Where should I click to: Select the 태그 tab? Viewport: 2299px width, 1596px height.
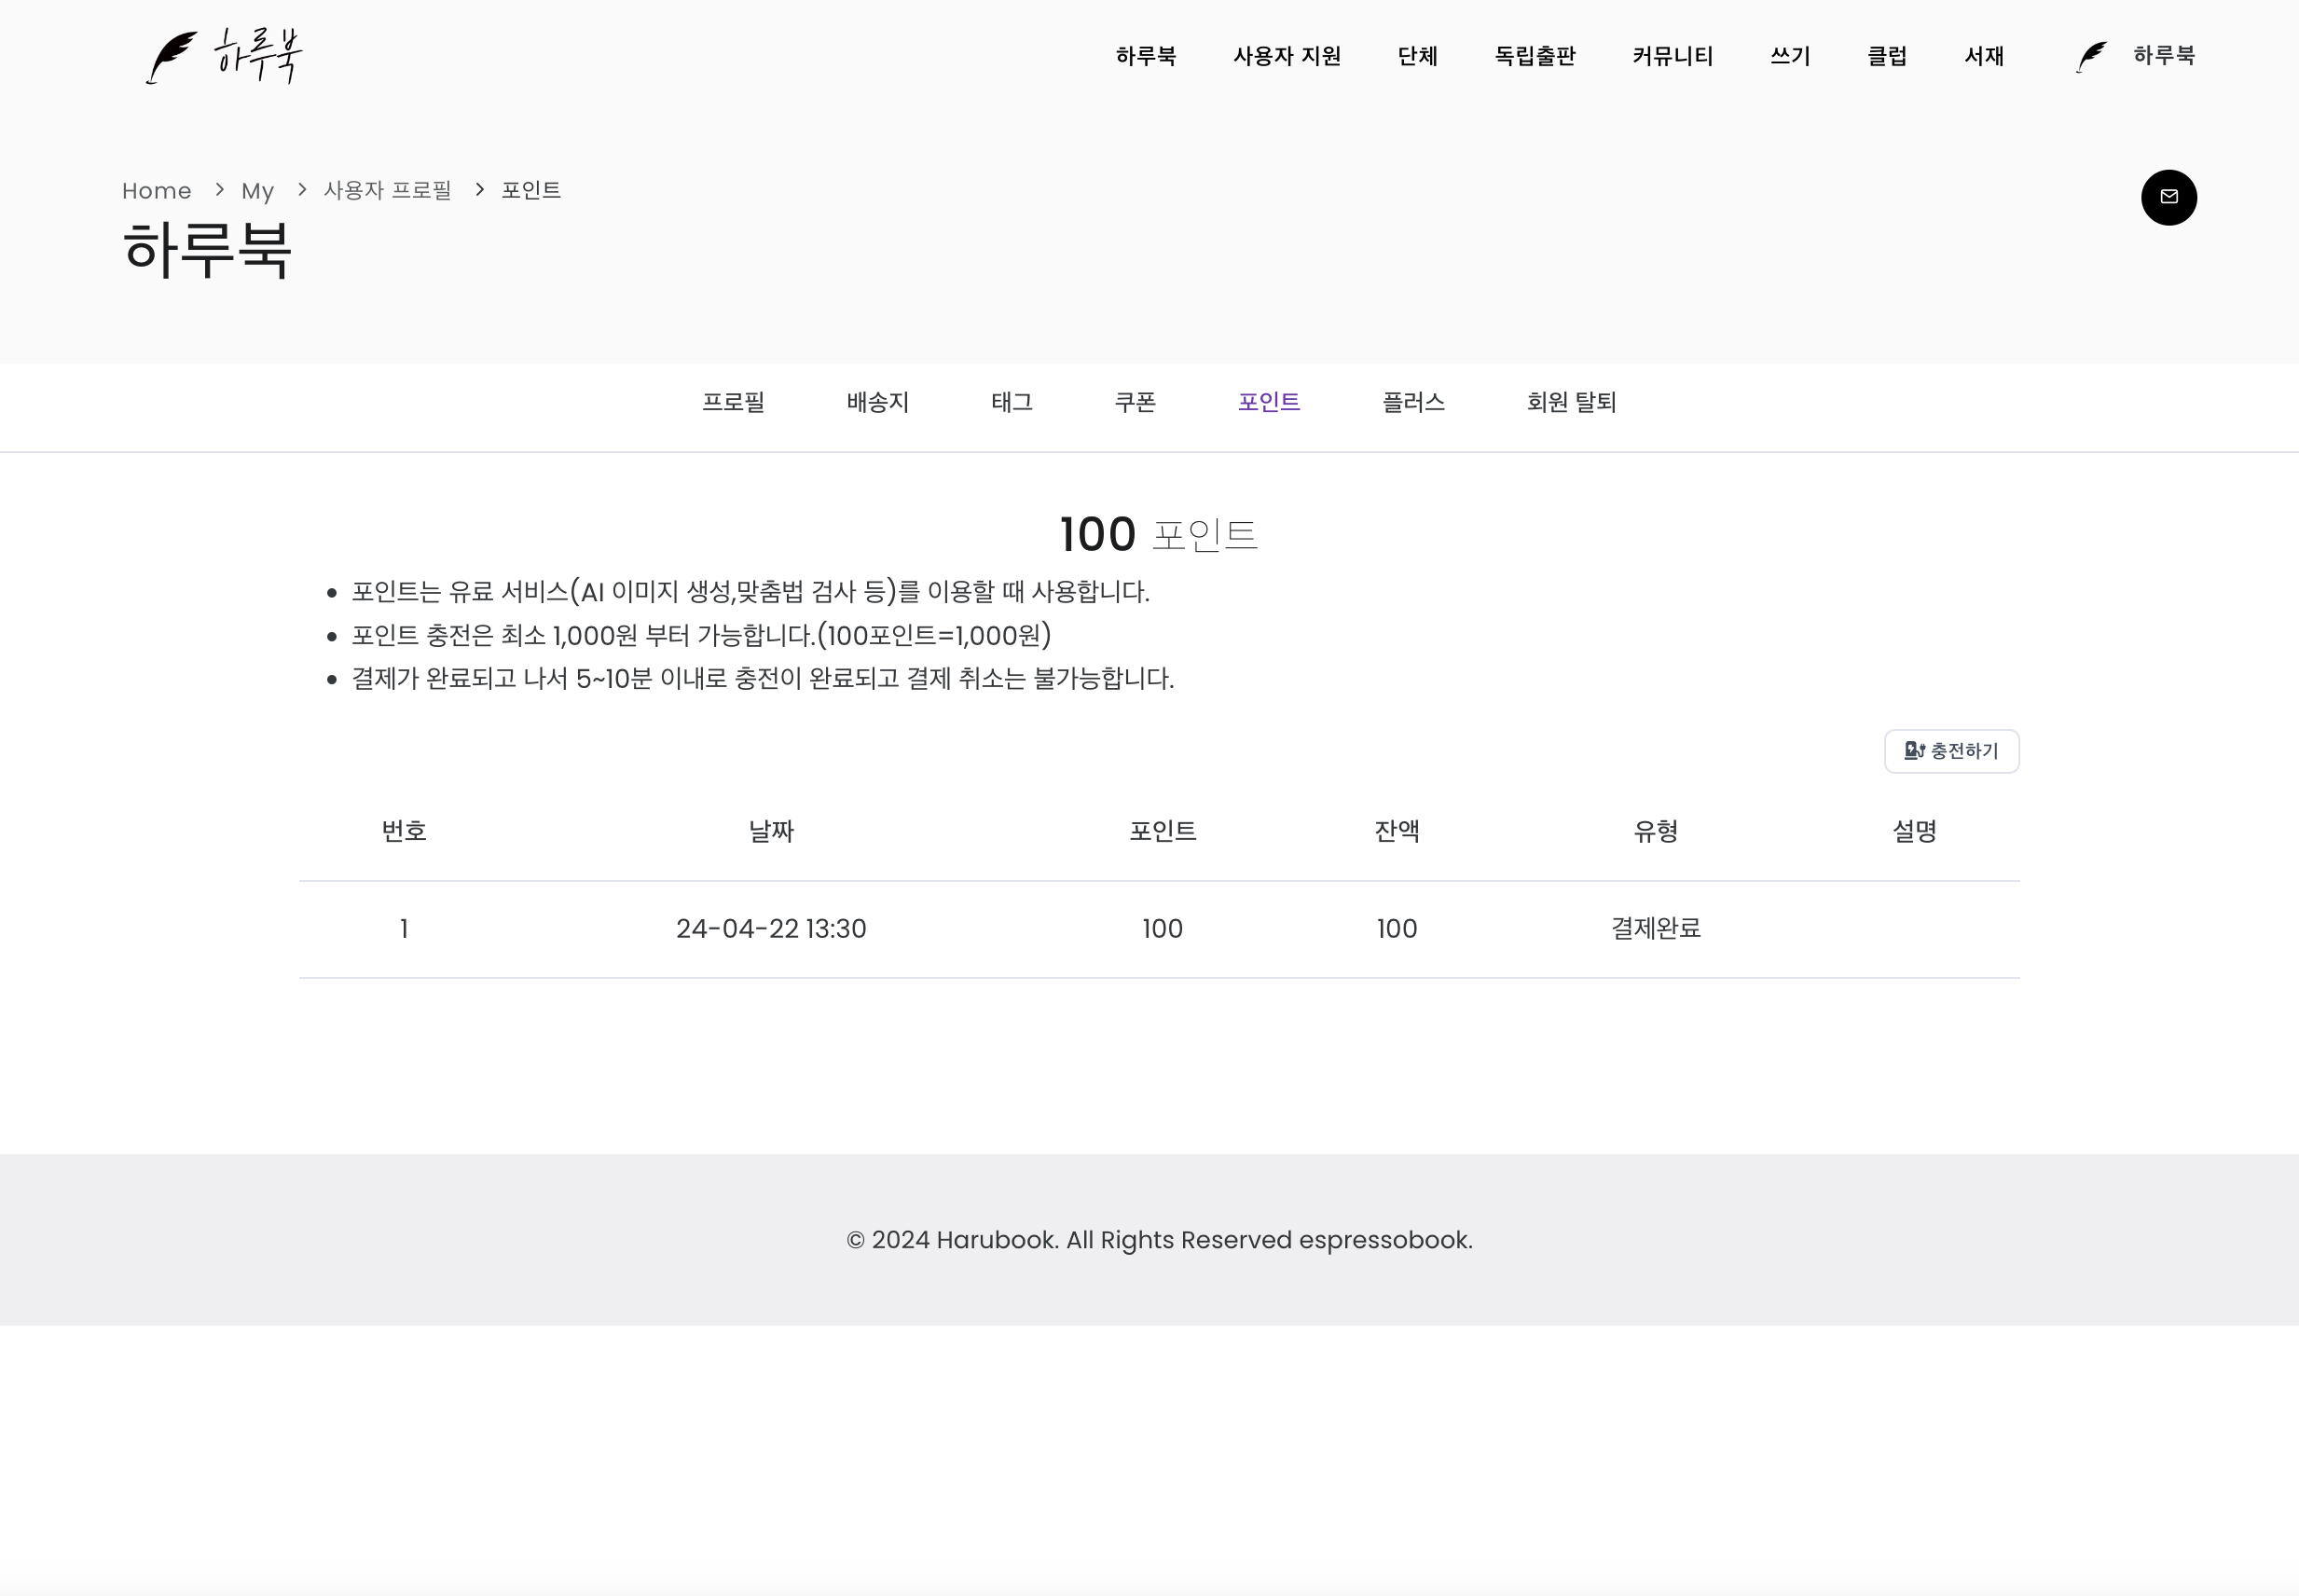tap(1011, 402)
